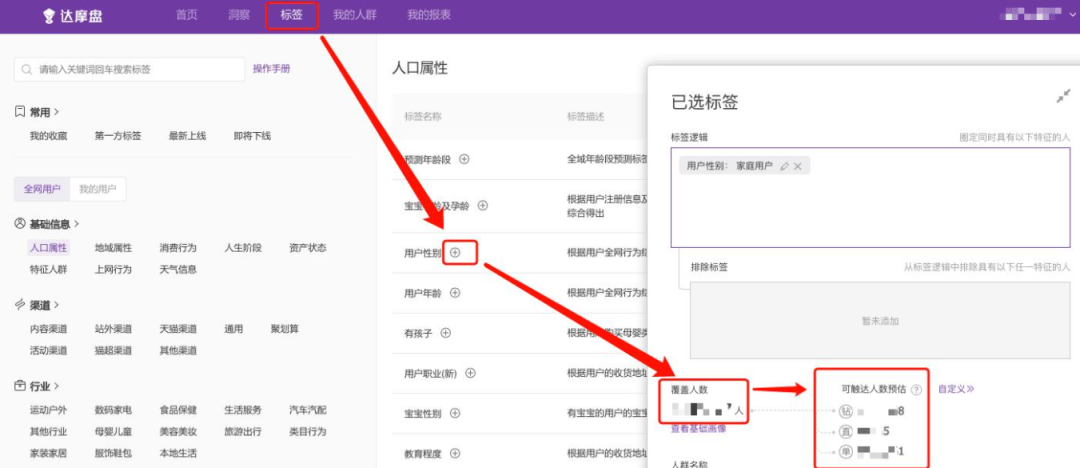Image resolution: width=1080 pixels, height=468 pixels.
Task: Select 运动户外 category
Action: (x=48, y=411)
